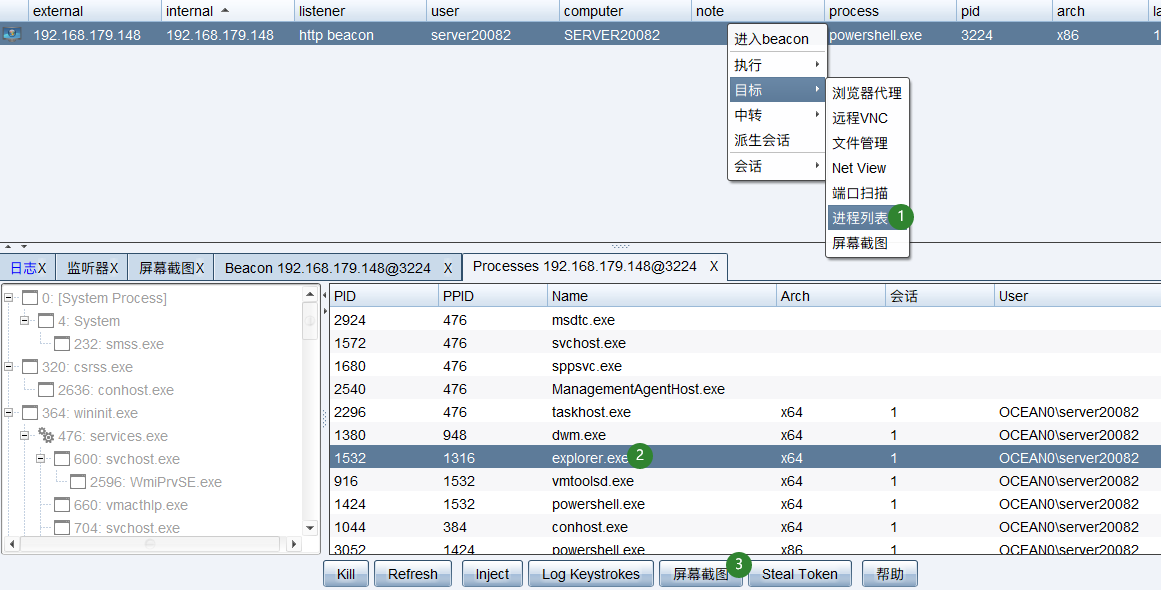Click the window icon beside wininit.exe
Image resolution: width=1161 pixels, height=590 pixels.
click(x=30, y=412)
